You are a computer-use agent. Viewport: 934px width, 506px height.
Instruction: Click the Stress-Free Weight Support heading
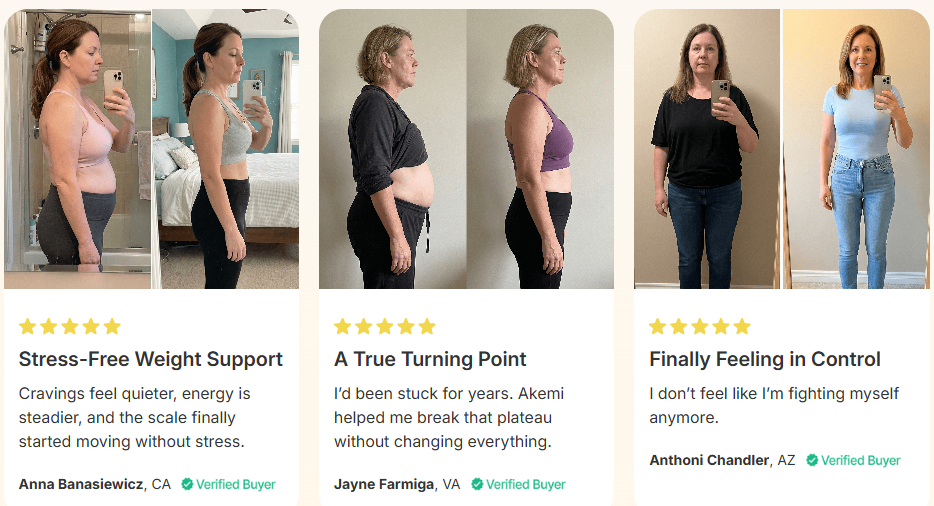(x=151, y=359)
